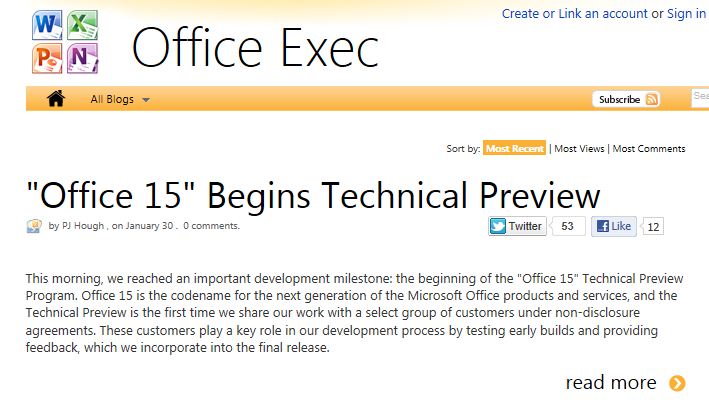Sort posts by Most Recent

515,148
